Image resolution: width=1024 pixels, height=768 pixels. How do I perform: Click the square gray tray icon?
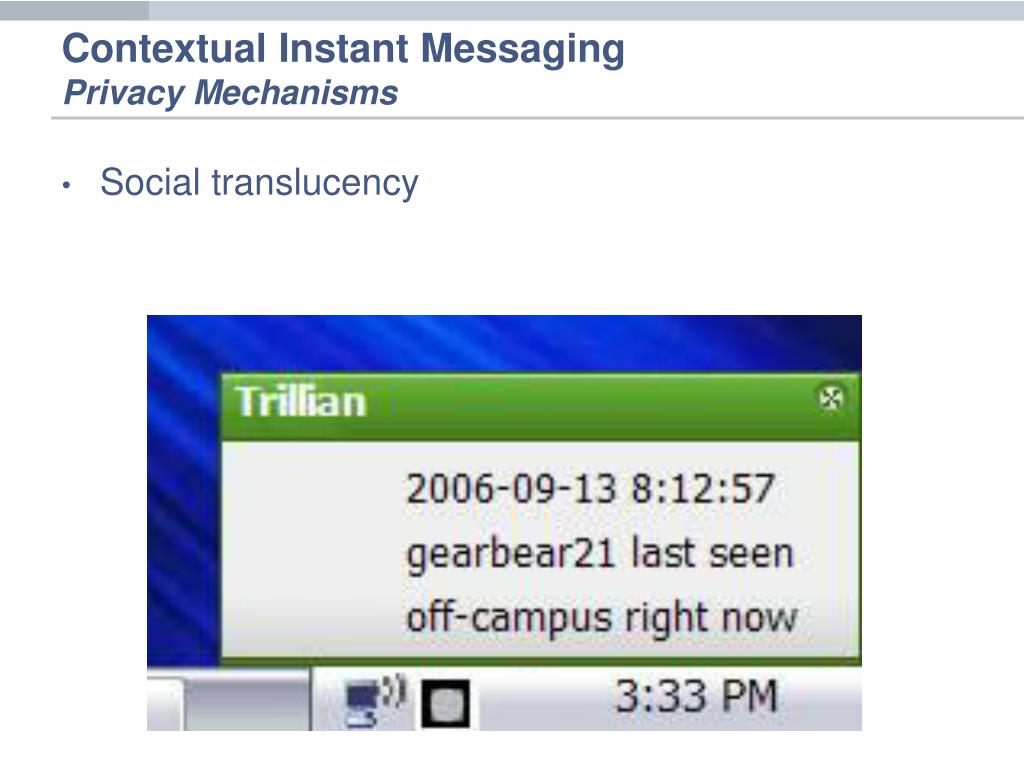445,704
